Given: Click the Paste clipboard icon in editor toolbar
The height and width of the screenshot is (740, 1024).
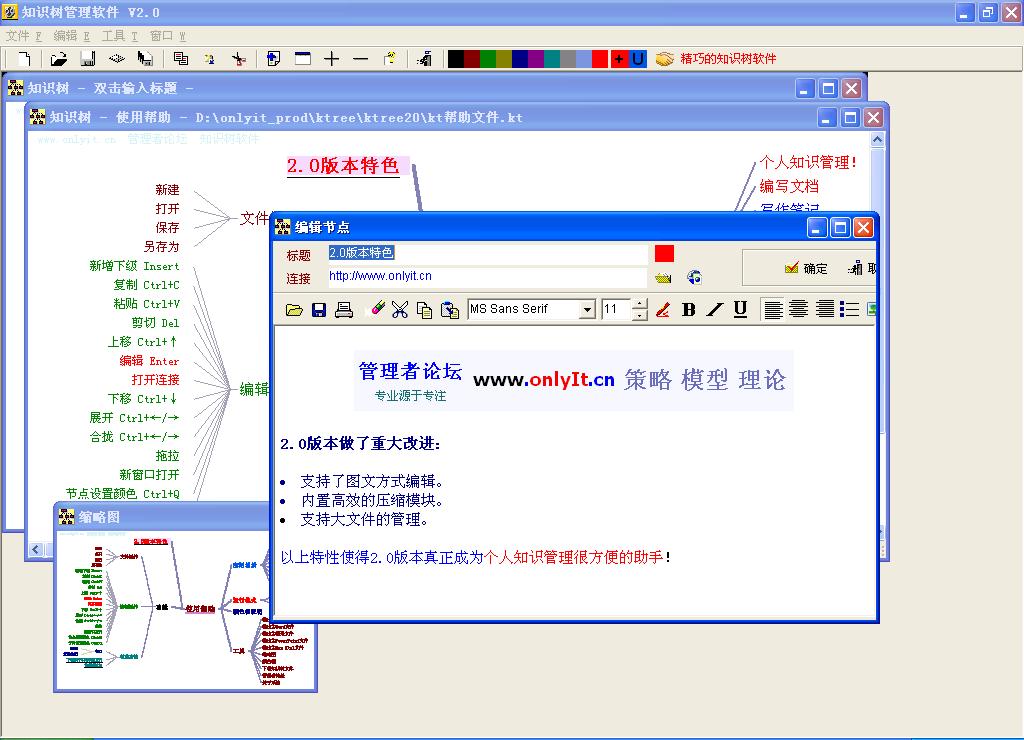Looking at the screenshot, I should (450, 310).
